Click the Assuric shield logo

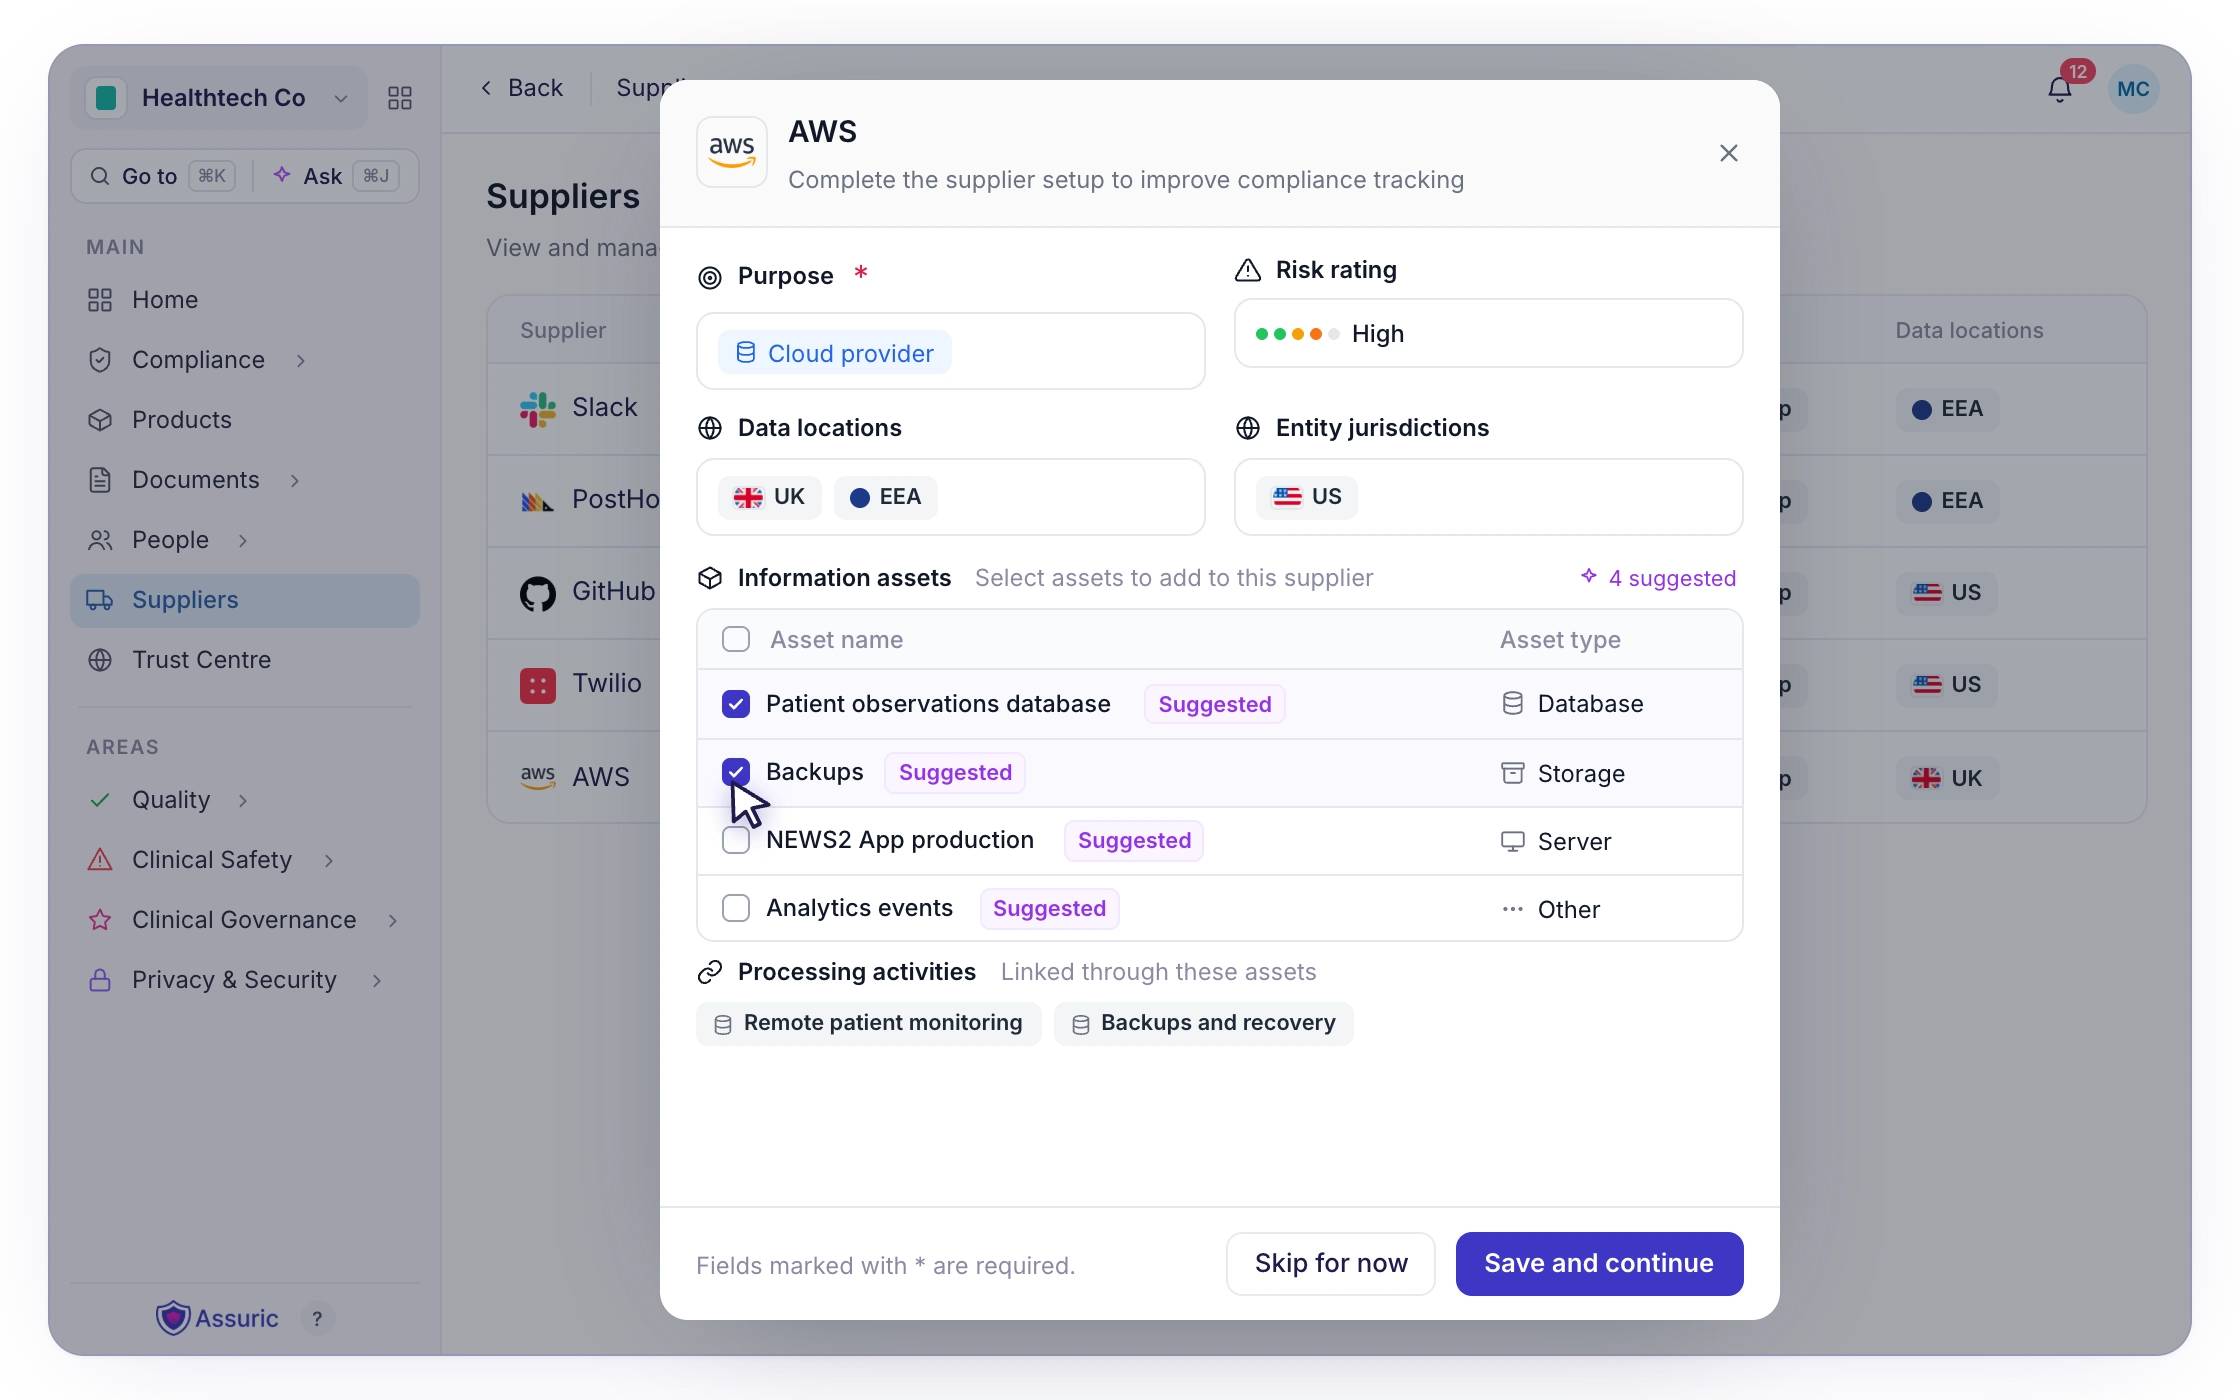tap(173, 1318)
